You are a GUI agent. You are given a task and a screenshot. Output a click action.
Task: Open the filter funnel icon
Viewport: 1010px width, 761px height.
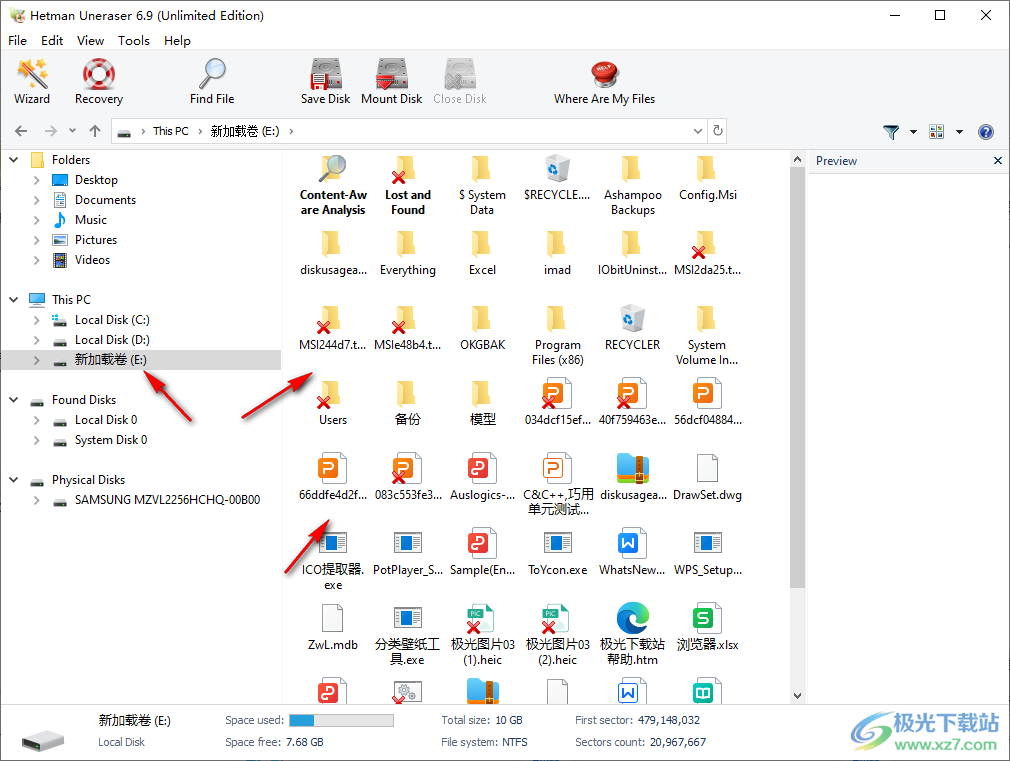(891, 132)
